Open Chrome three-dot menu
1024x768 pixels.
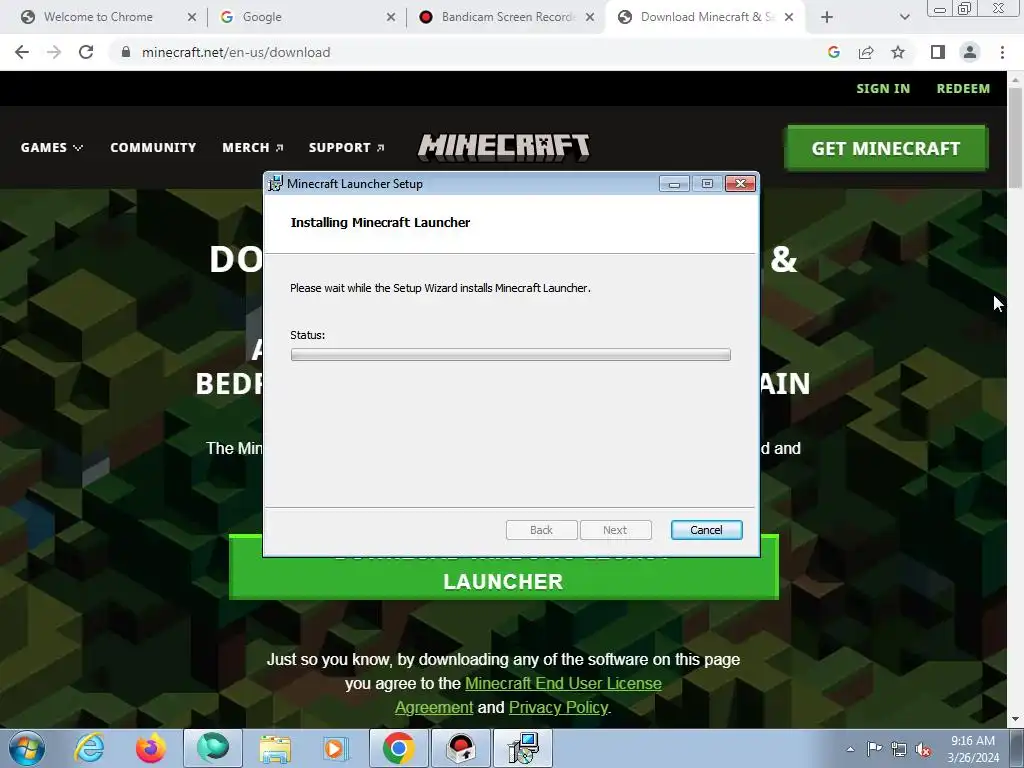(1002, 52)
